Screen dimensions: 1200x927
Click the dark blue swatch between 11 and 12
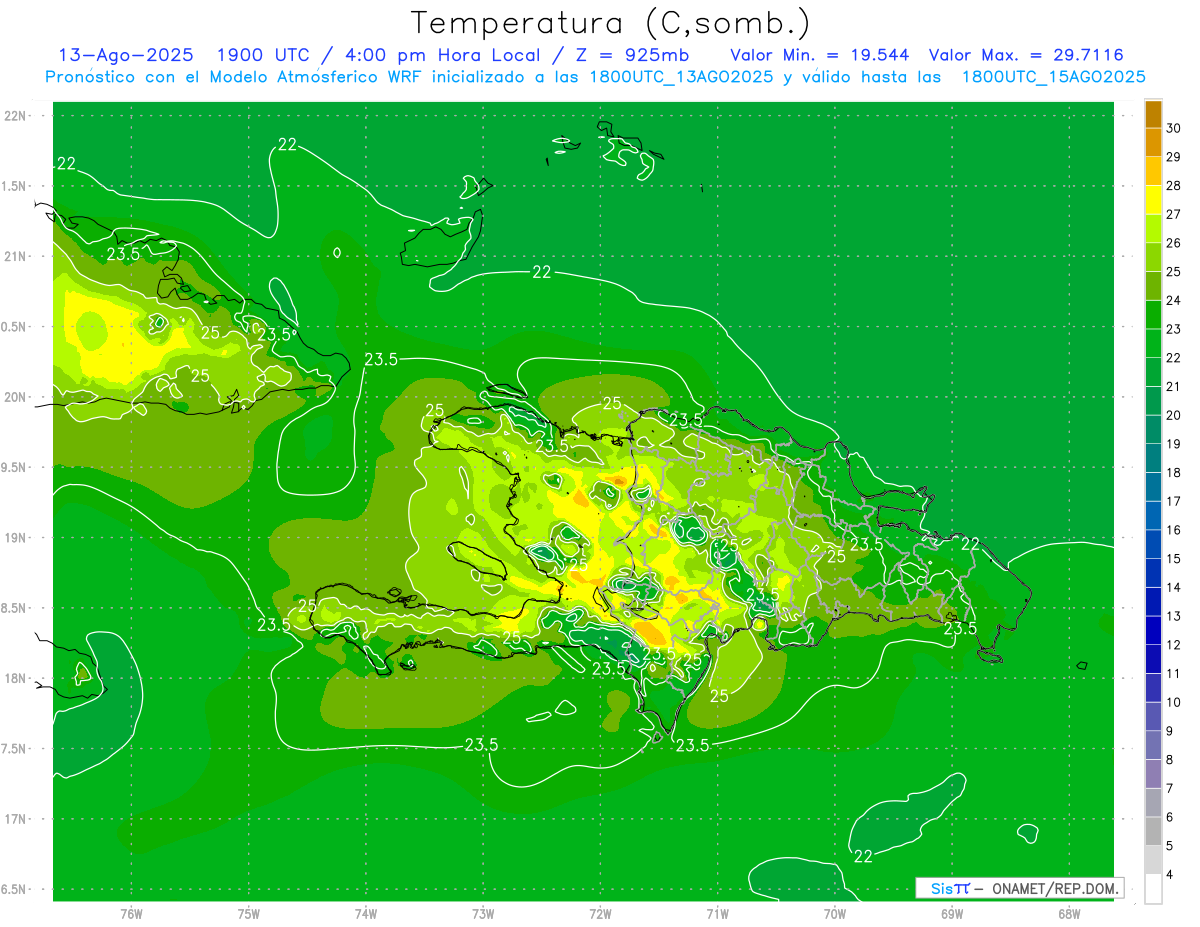tap(1153, 660)
